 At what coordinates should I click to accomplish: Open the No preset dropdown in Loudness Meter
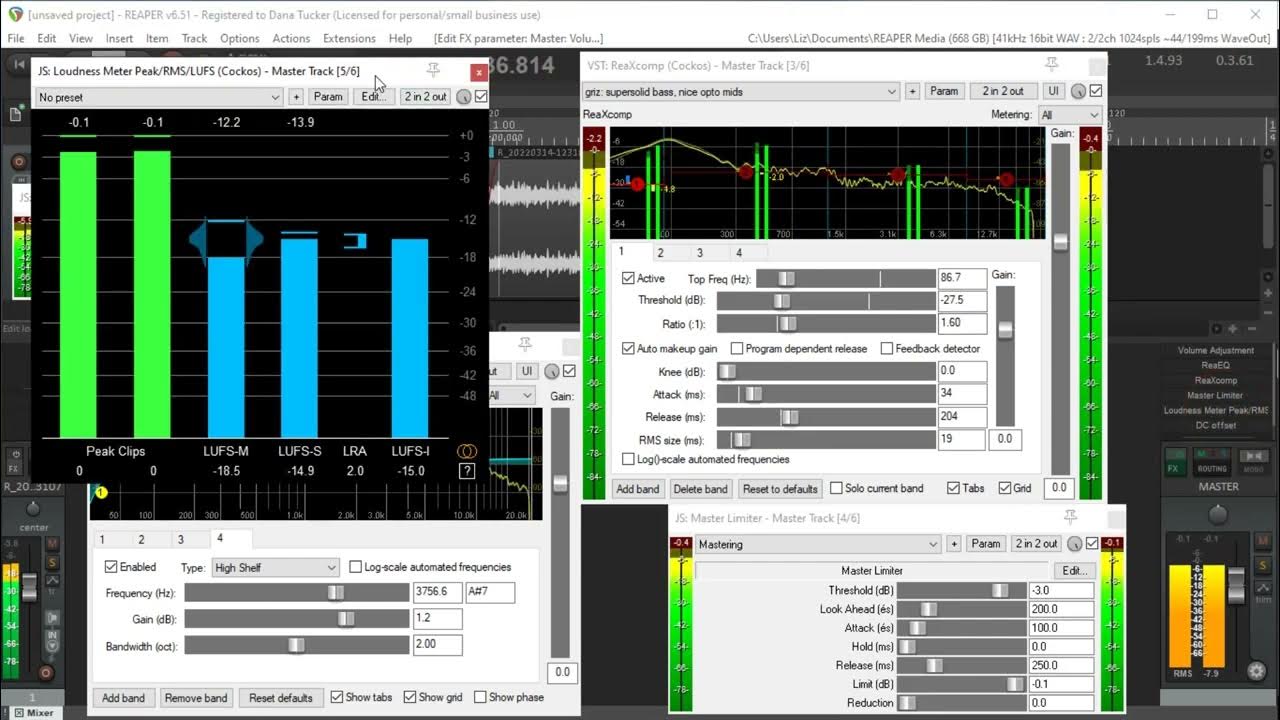159,97
